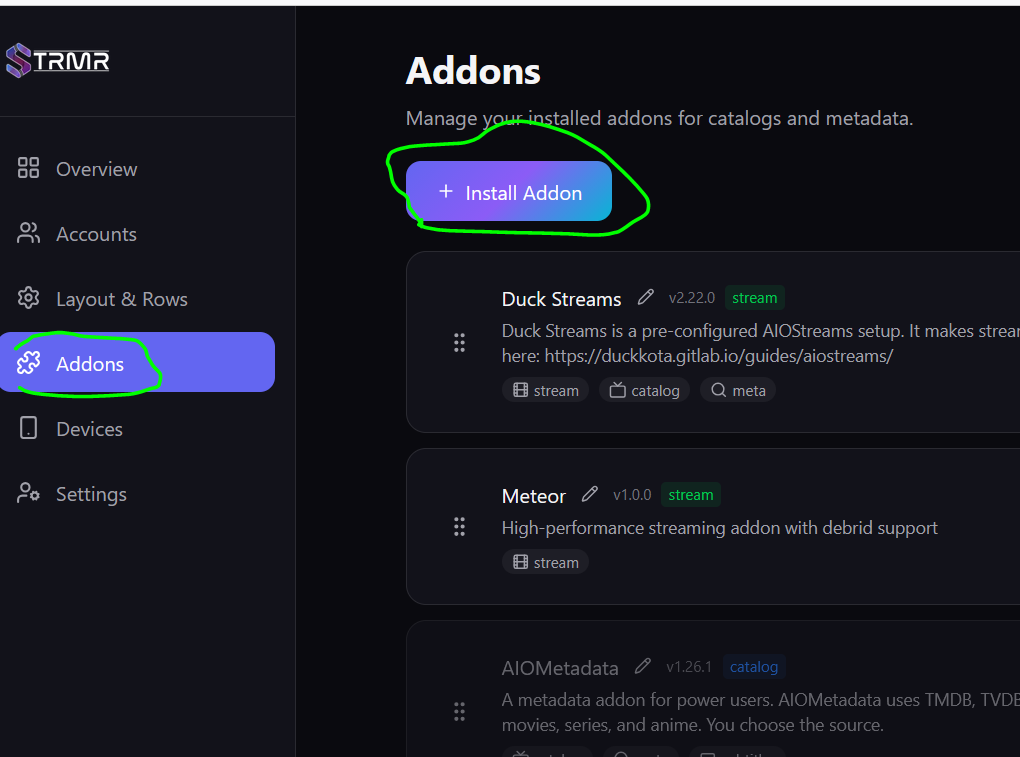Edit the Duck Streams addon name

tap(646, 297)
